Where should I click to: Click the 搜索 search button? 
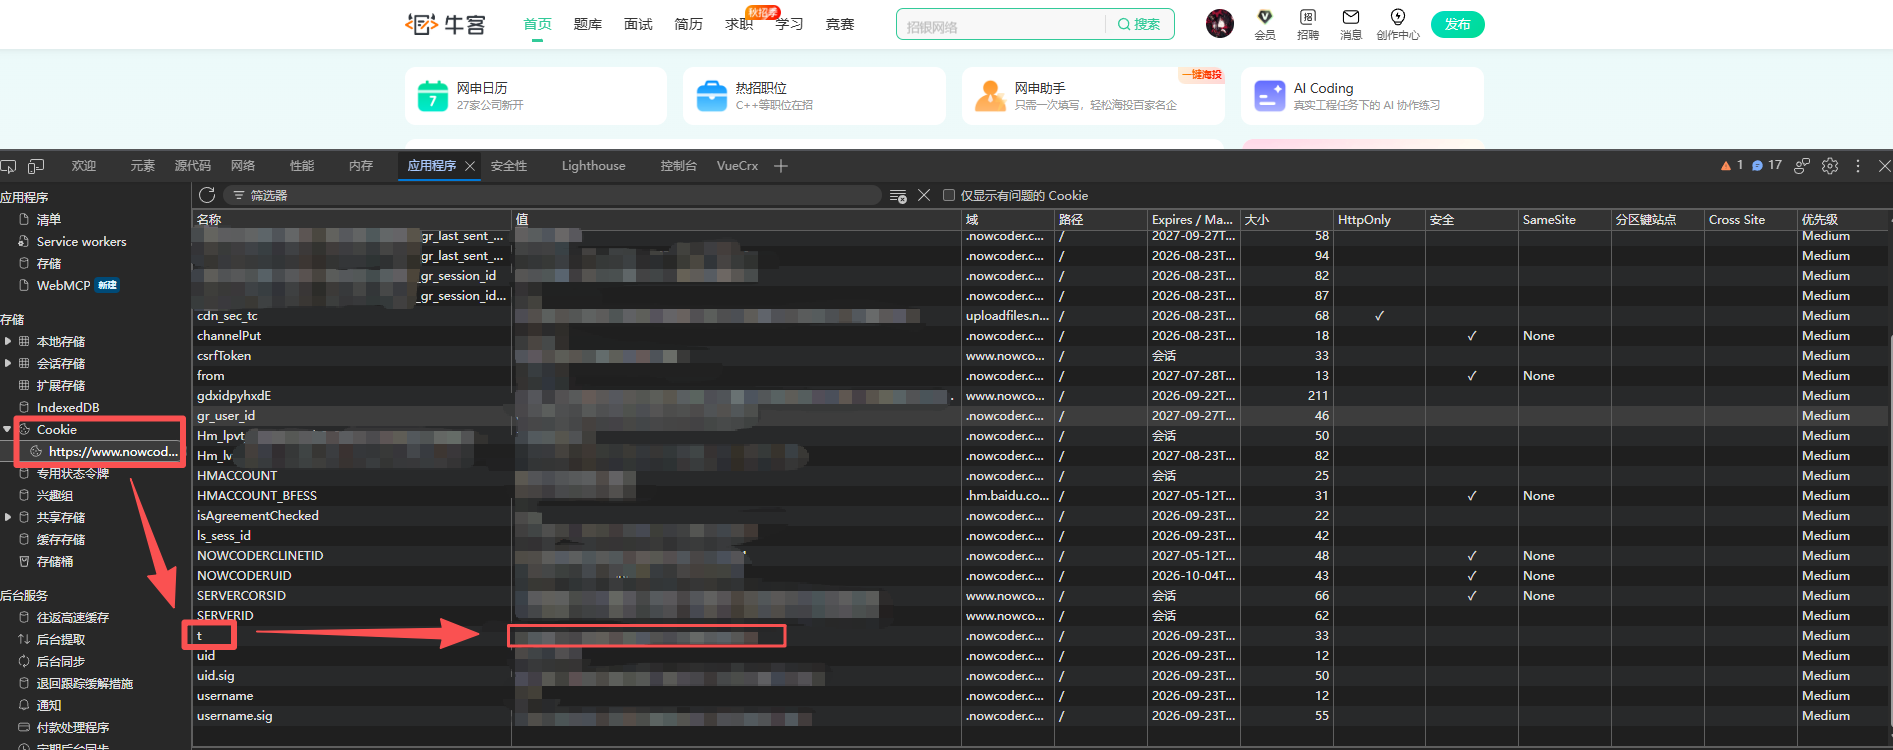coord(1139,24)
